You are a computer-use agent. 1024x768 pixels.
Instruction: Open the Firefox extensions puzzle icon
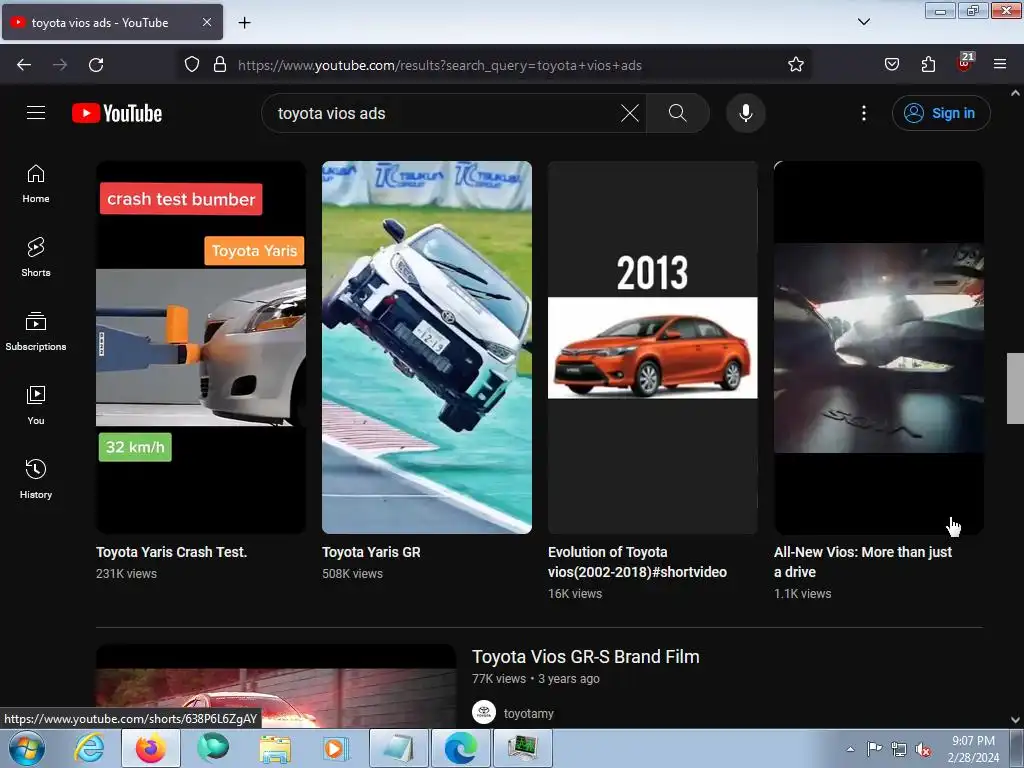(x=928, y=65)
